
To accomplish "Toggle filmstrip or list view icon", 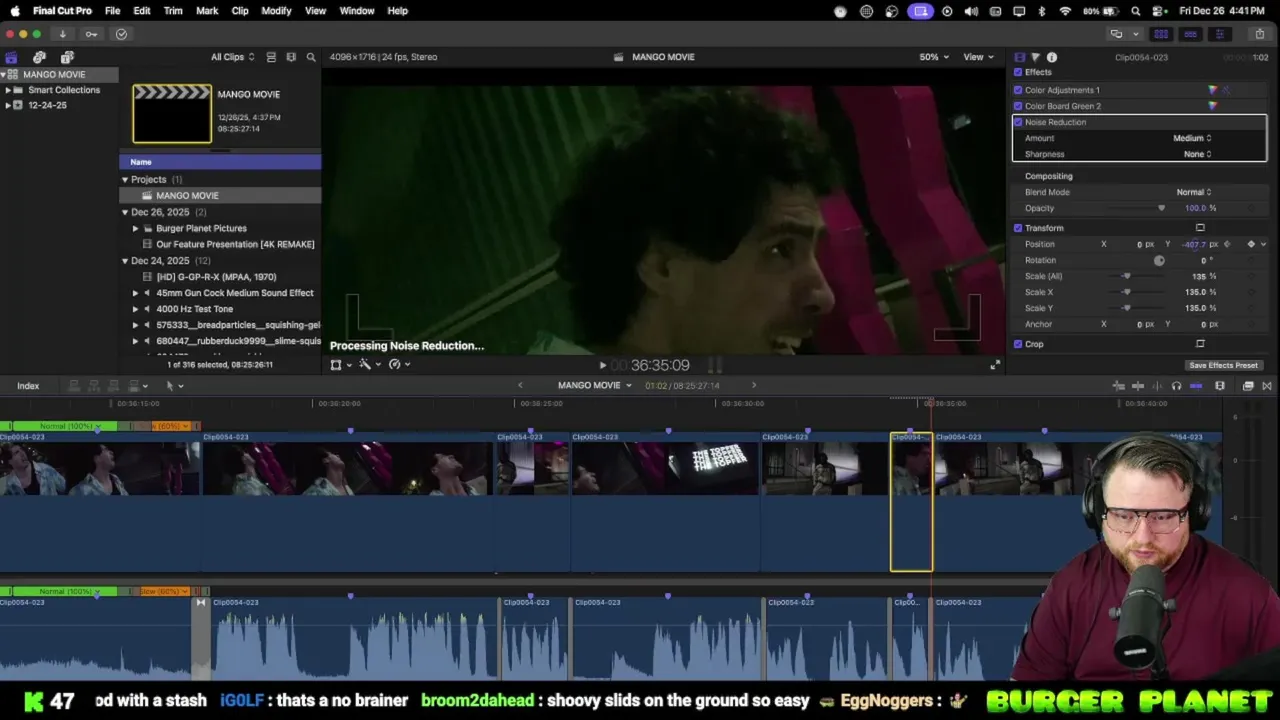I will (x=291, y=57).
